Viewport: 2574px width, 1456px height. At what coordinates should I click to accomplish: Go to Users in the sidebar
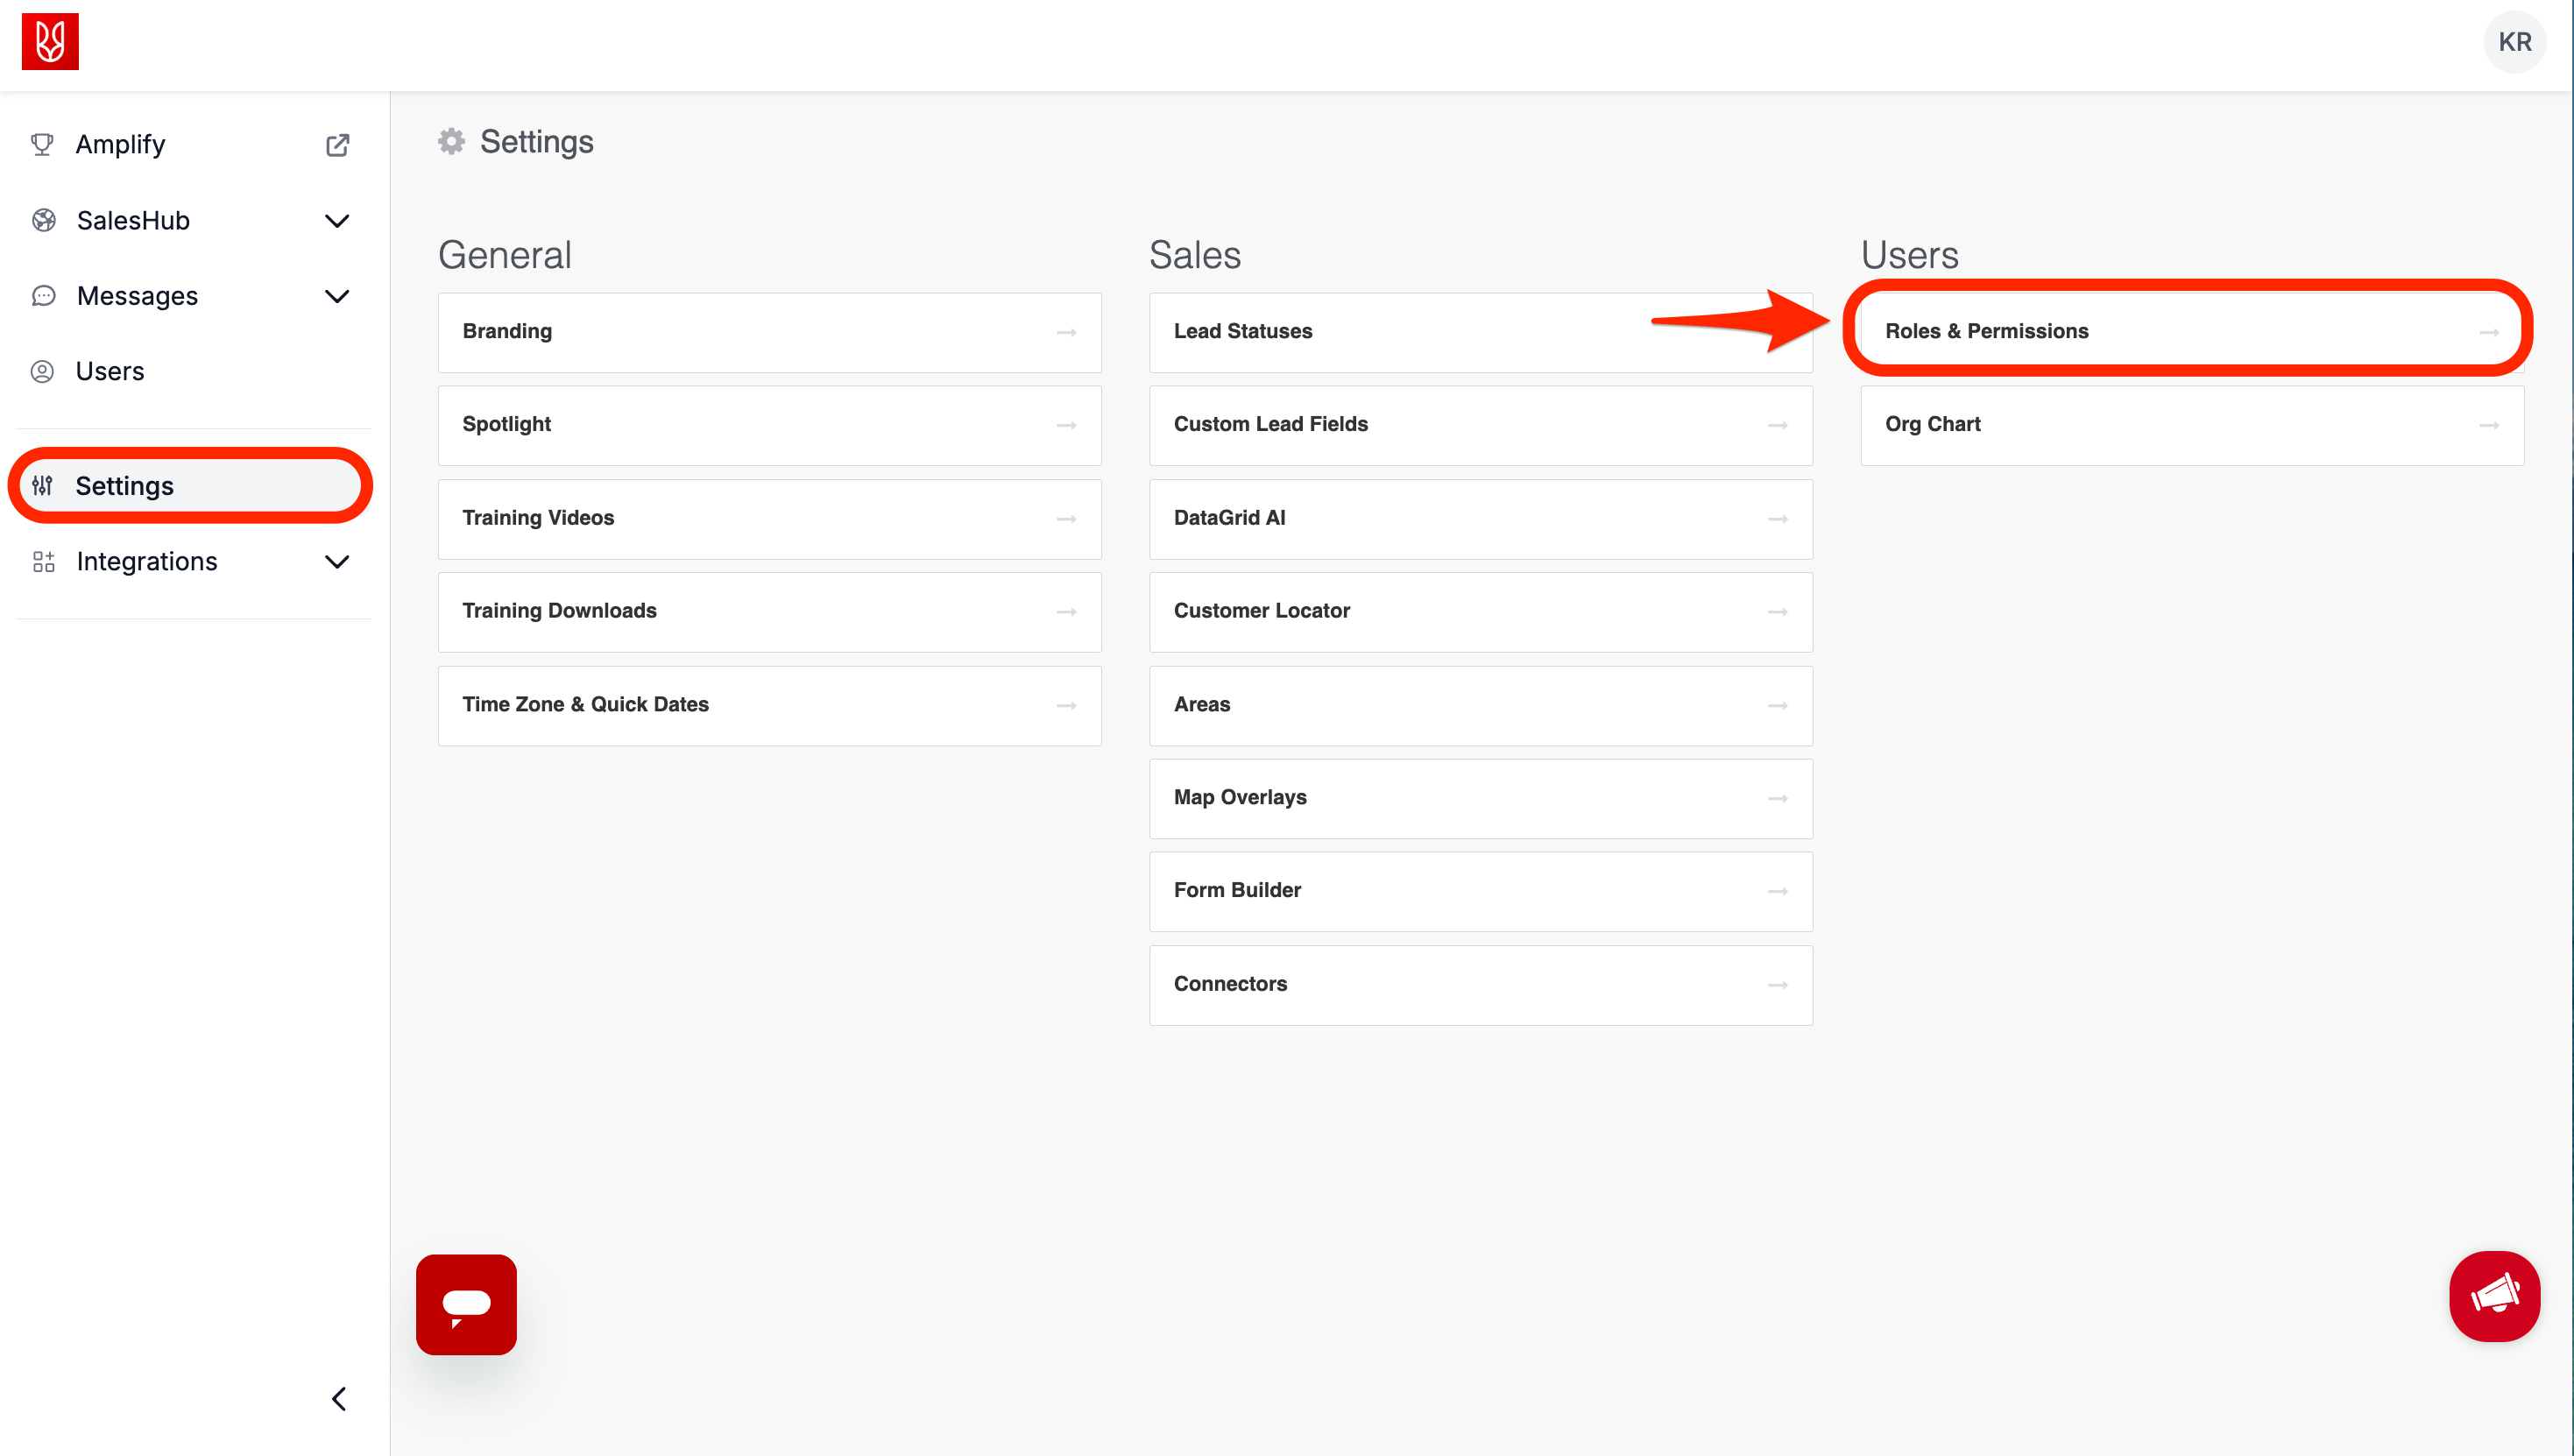[x=110, y=371]
